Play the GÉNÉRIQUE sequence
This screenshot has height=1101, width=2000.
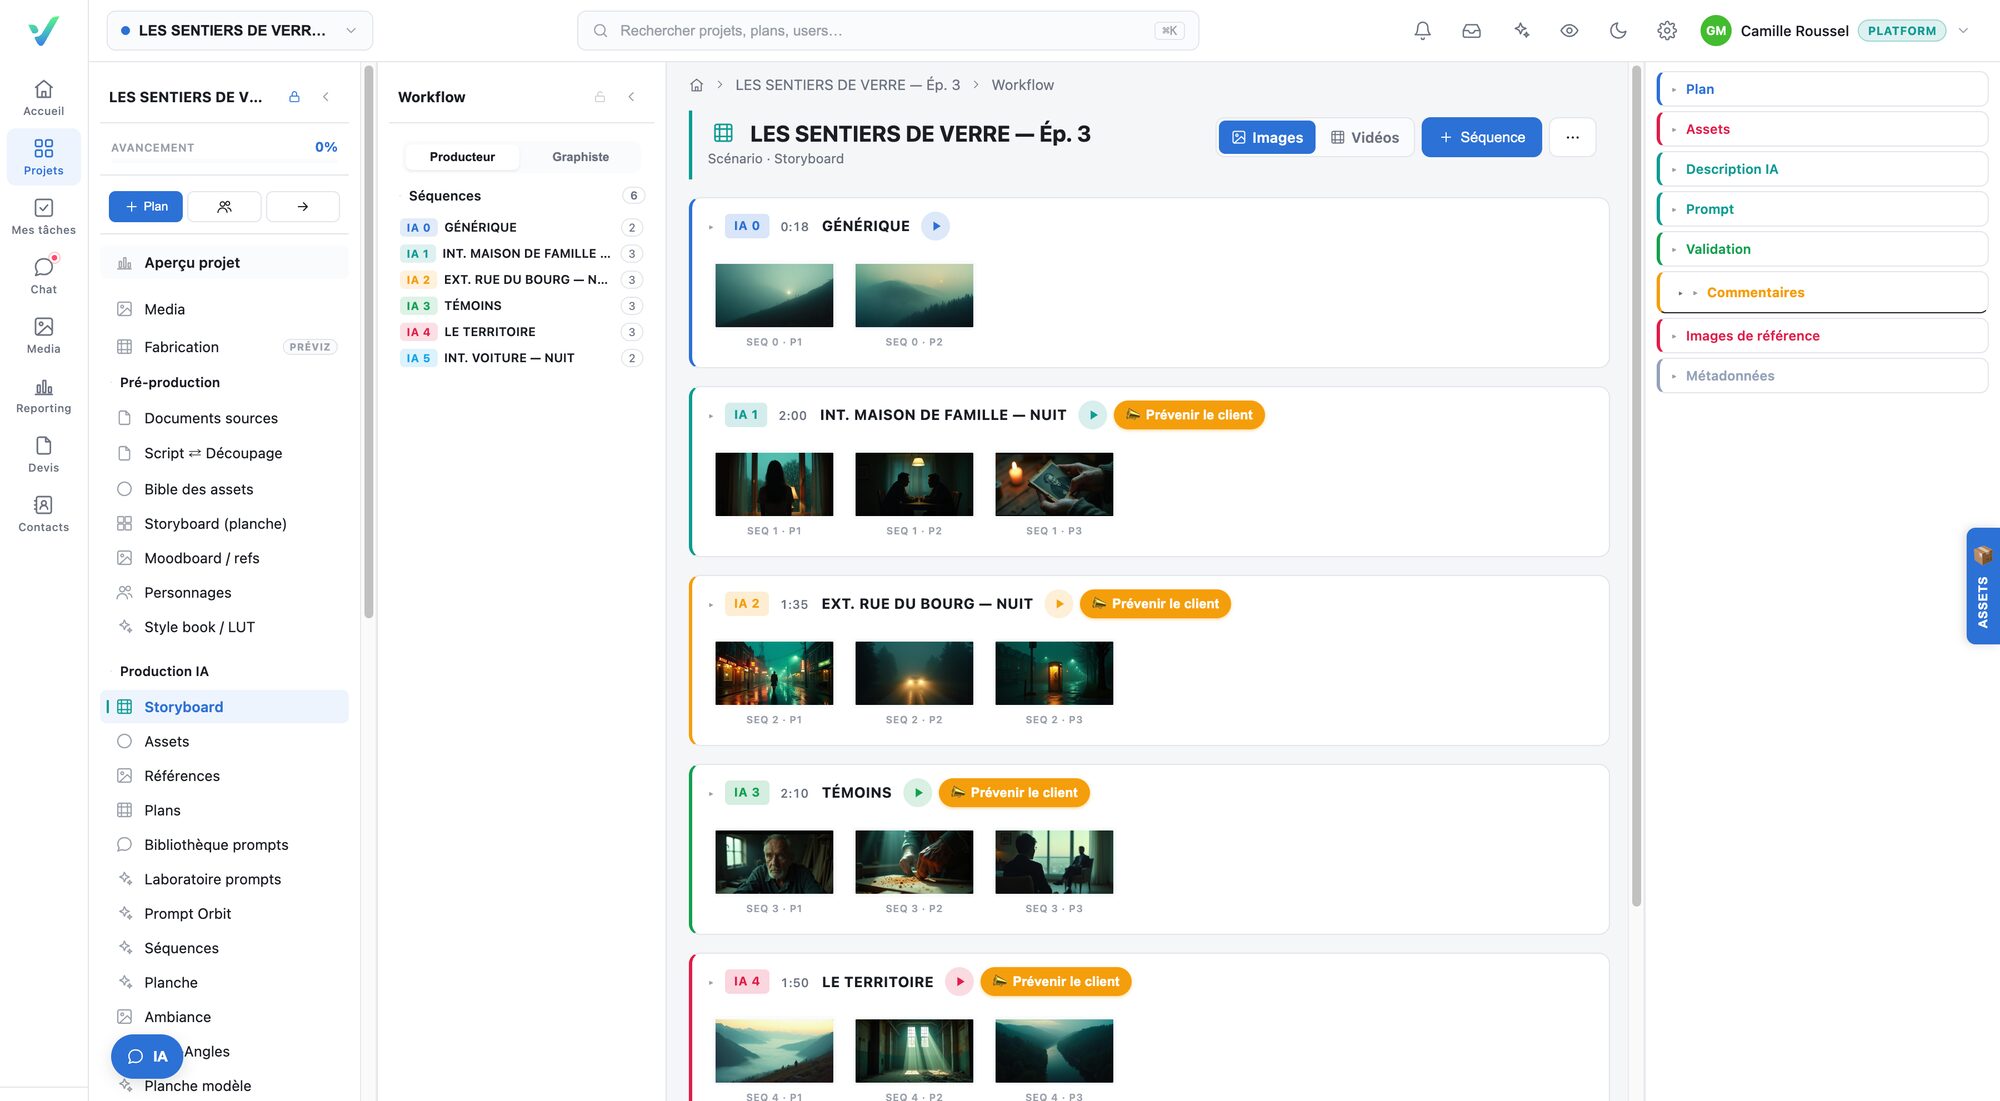pos(936,226)
